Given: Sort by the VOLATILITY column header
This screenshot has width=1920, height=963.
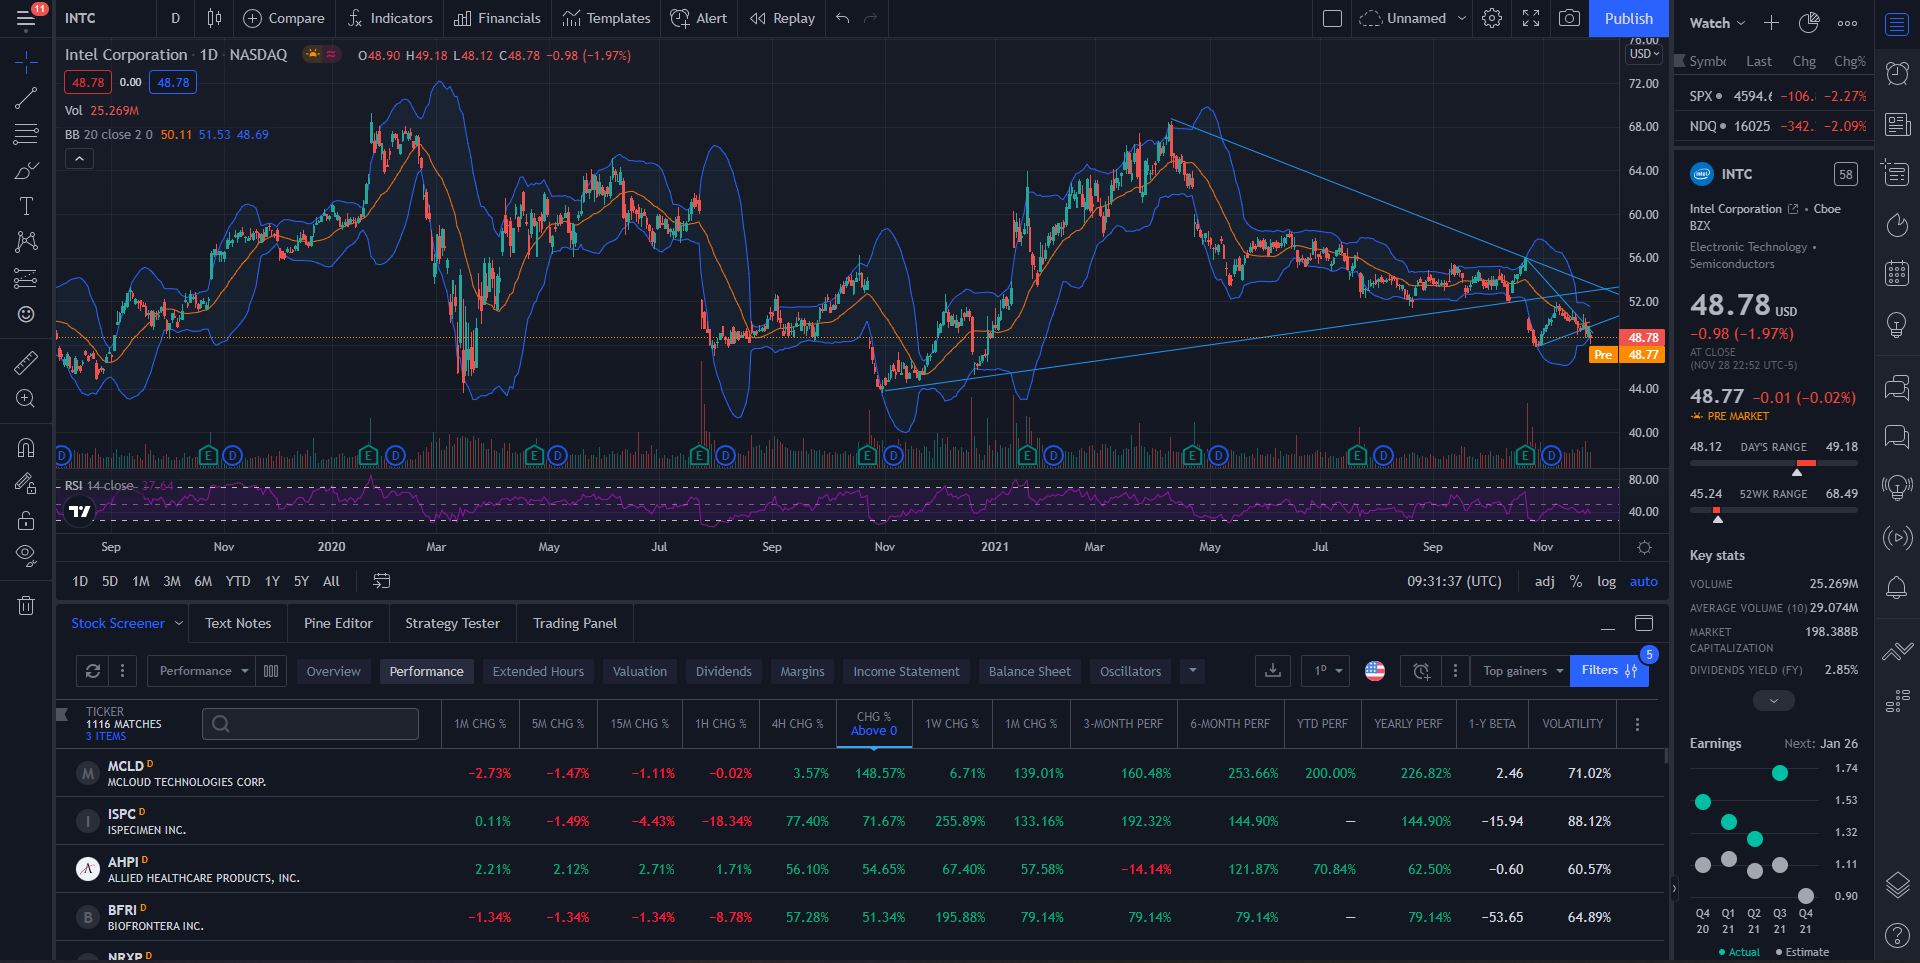Looking at the screenshot, I should coord(1572,724).
